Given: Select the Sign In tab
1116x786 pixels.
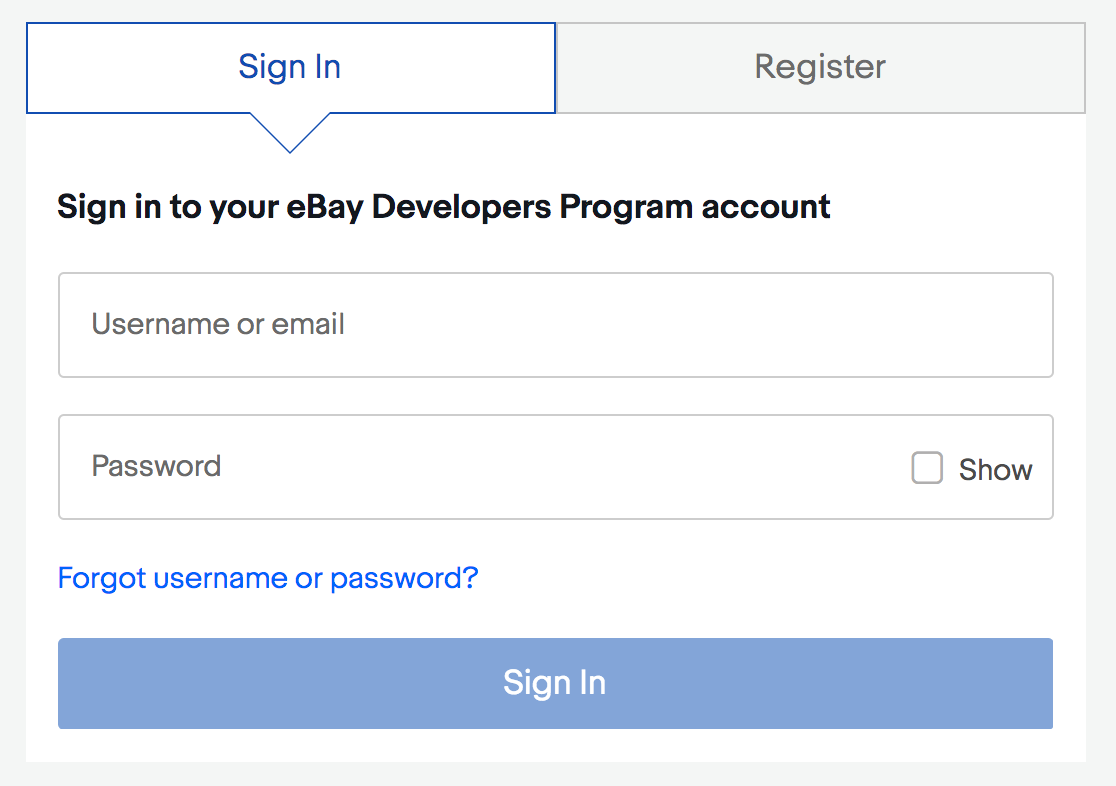Looking at the screenshot, I should [290, 67].
